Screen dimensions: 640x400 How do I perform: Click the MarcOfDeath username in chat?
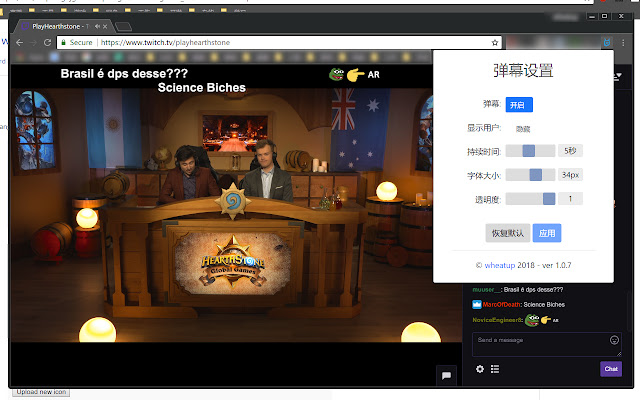click(x=501, y=304)
